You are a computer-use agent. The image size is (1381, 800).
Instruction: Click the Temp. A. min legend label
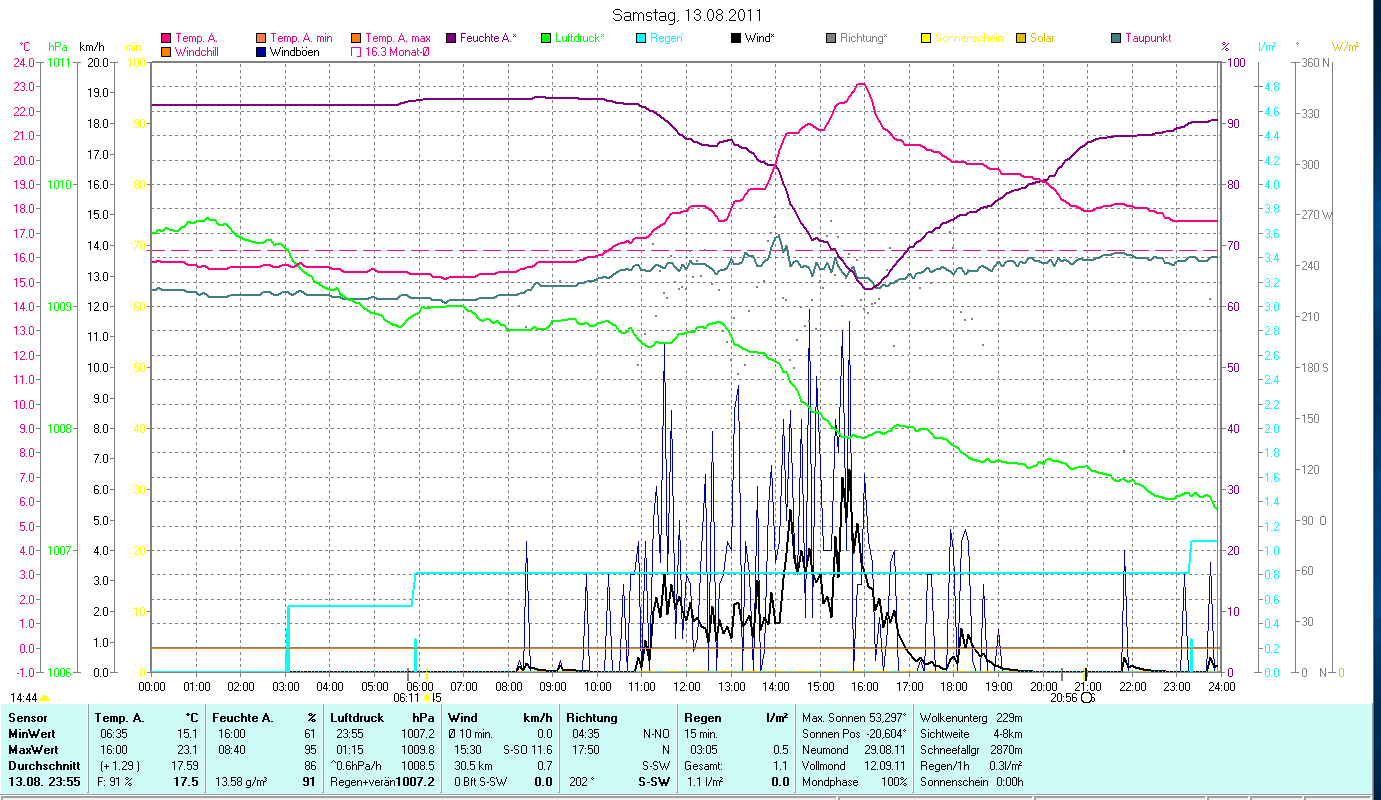(302, 38)
